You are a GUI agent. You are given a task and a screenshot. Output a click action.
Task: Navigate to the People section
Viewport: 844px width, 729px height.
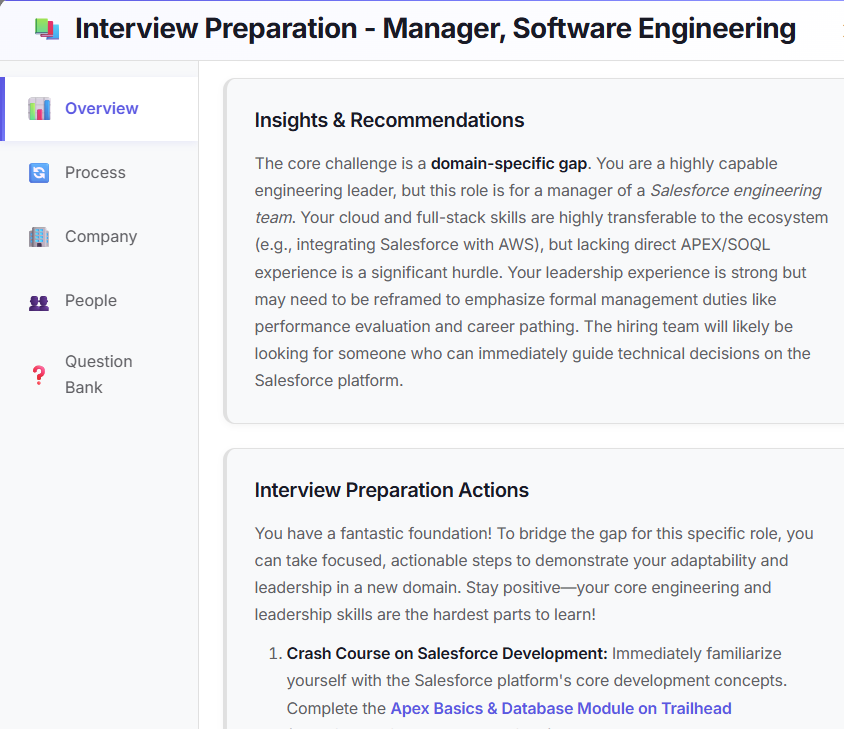[x=90, y=300]
